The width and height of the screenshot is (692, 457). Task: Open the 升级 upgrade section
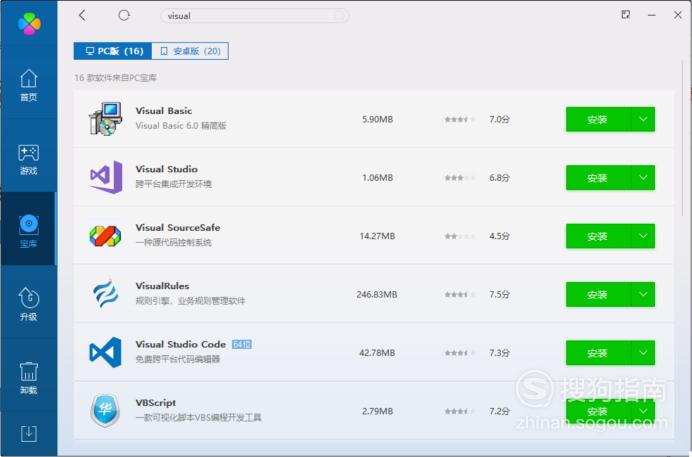point(29,304)
